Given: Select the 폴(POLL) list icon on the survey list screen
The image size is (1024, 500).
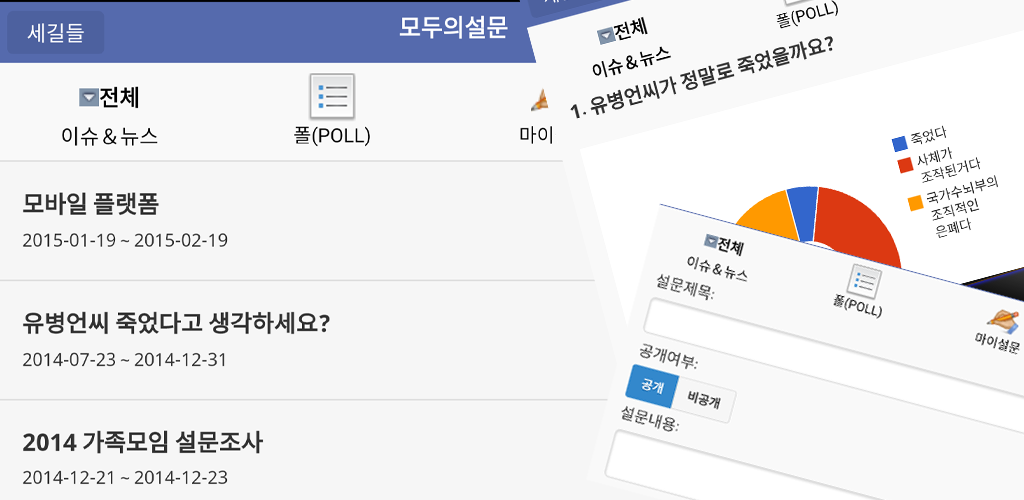Looking at the screenshot, I should tap(332, 97).
